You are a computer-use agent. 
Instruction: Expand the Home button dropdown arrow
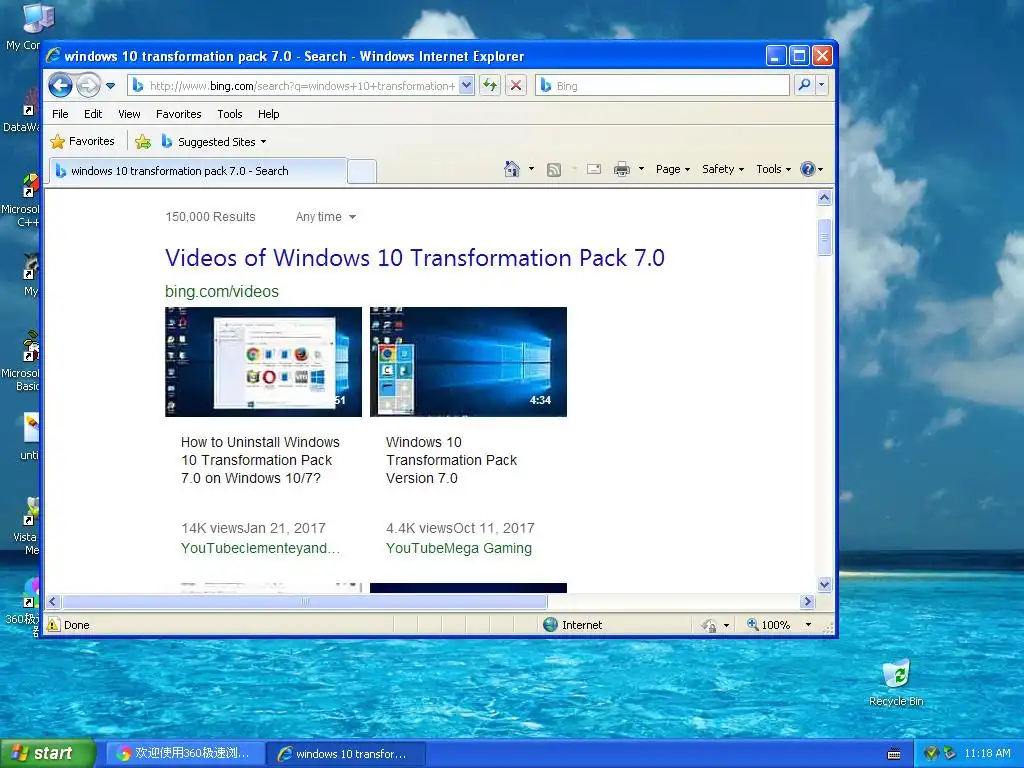point(532,169)
